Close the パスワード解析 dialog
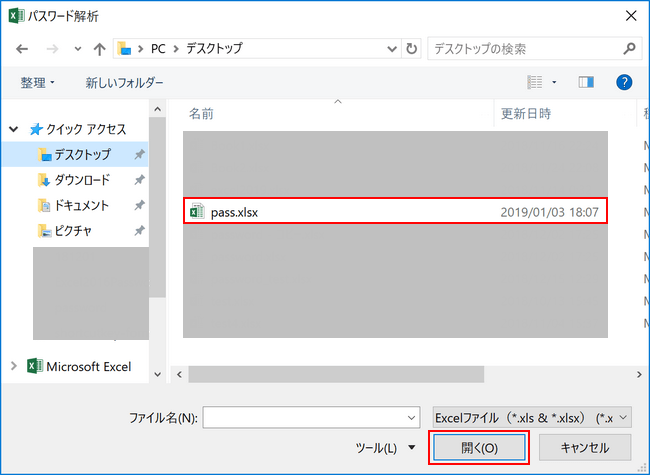 (631, 16)
